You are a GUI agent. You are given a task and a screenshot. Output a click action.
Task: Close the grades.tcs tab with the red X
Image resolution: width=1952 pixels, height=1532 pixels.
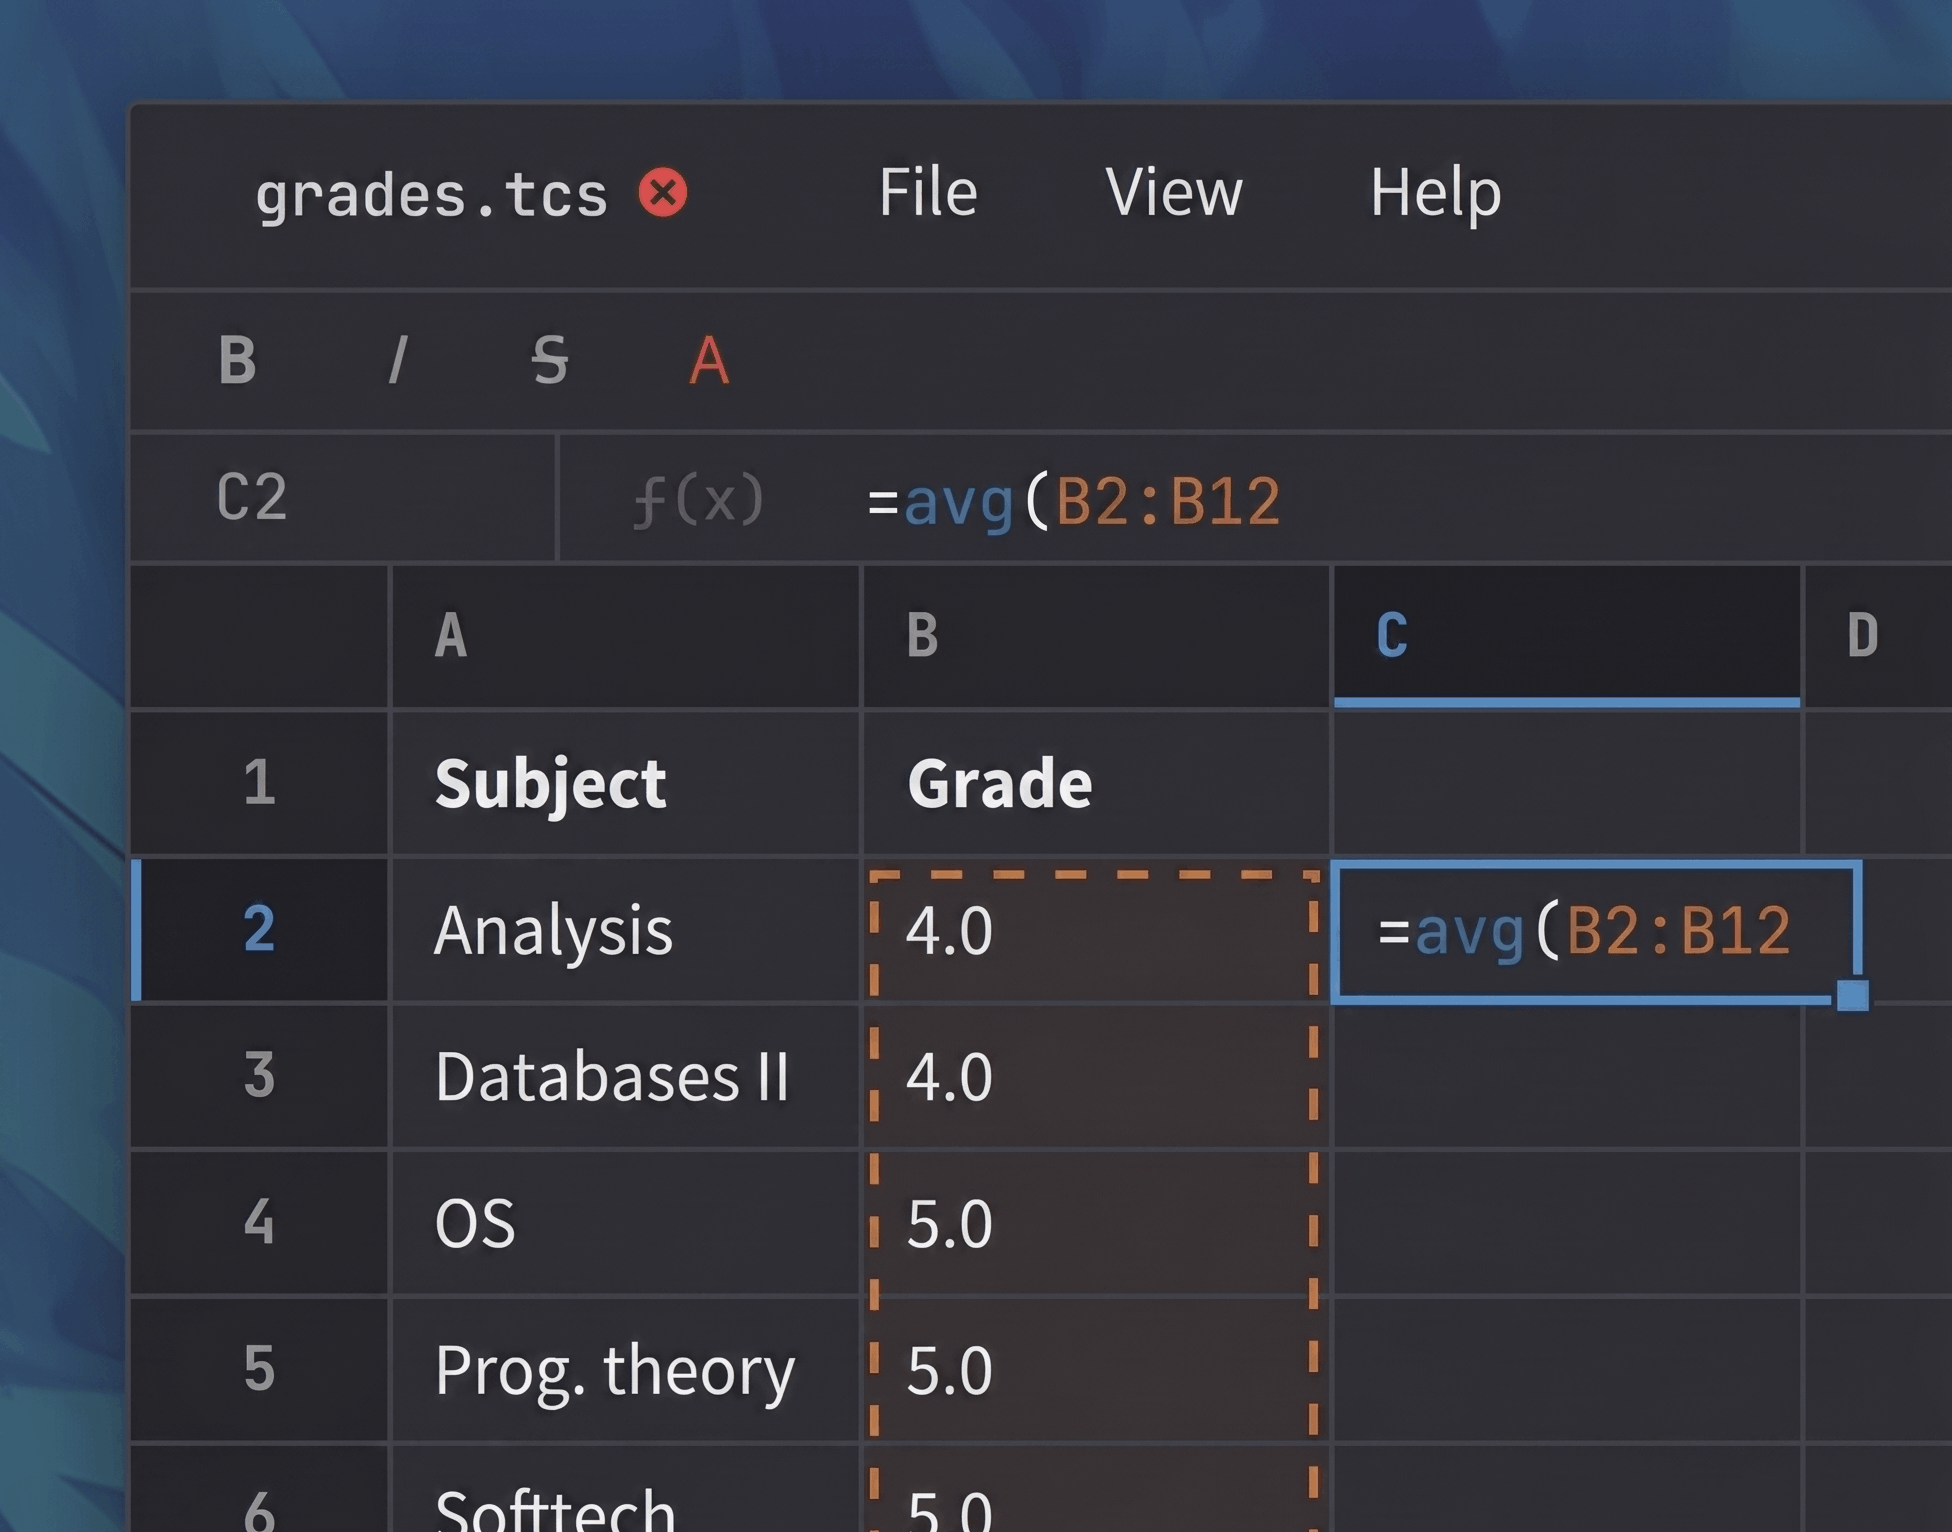coord(663,193)
